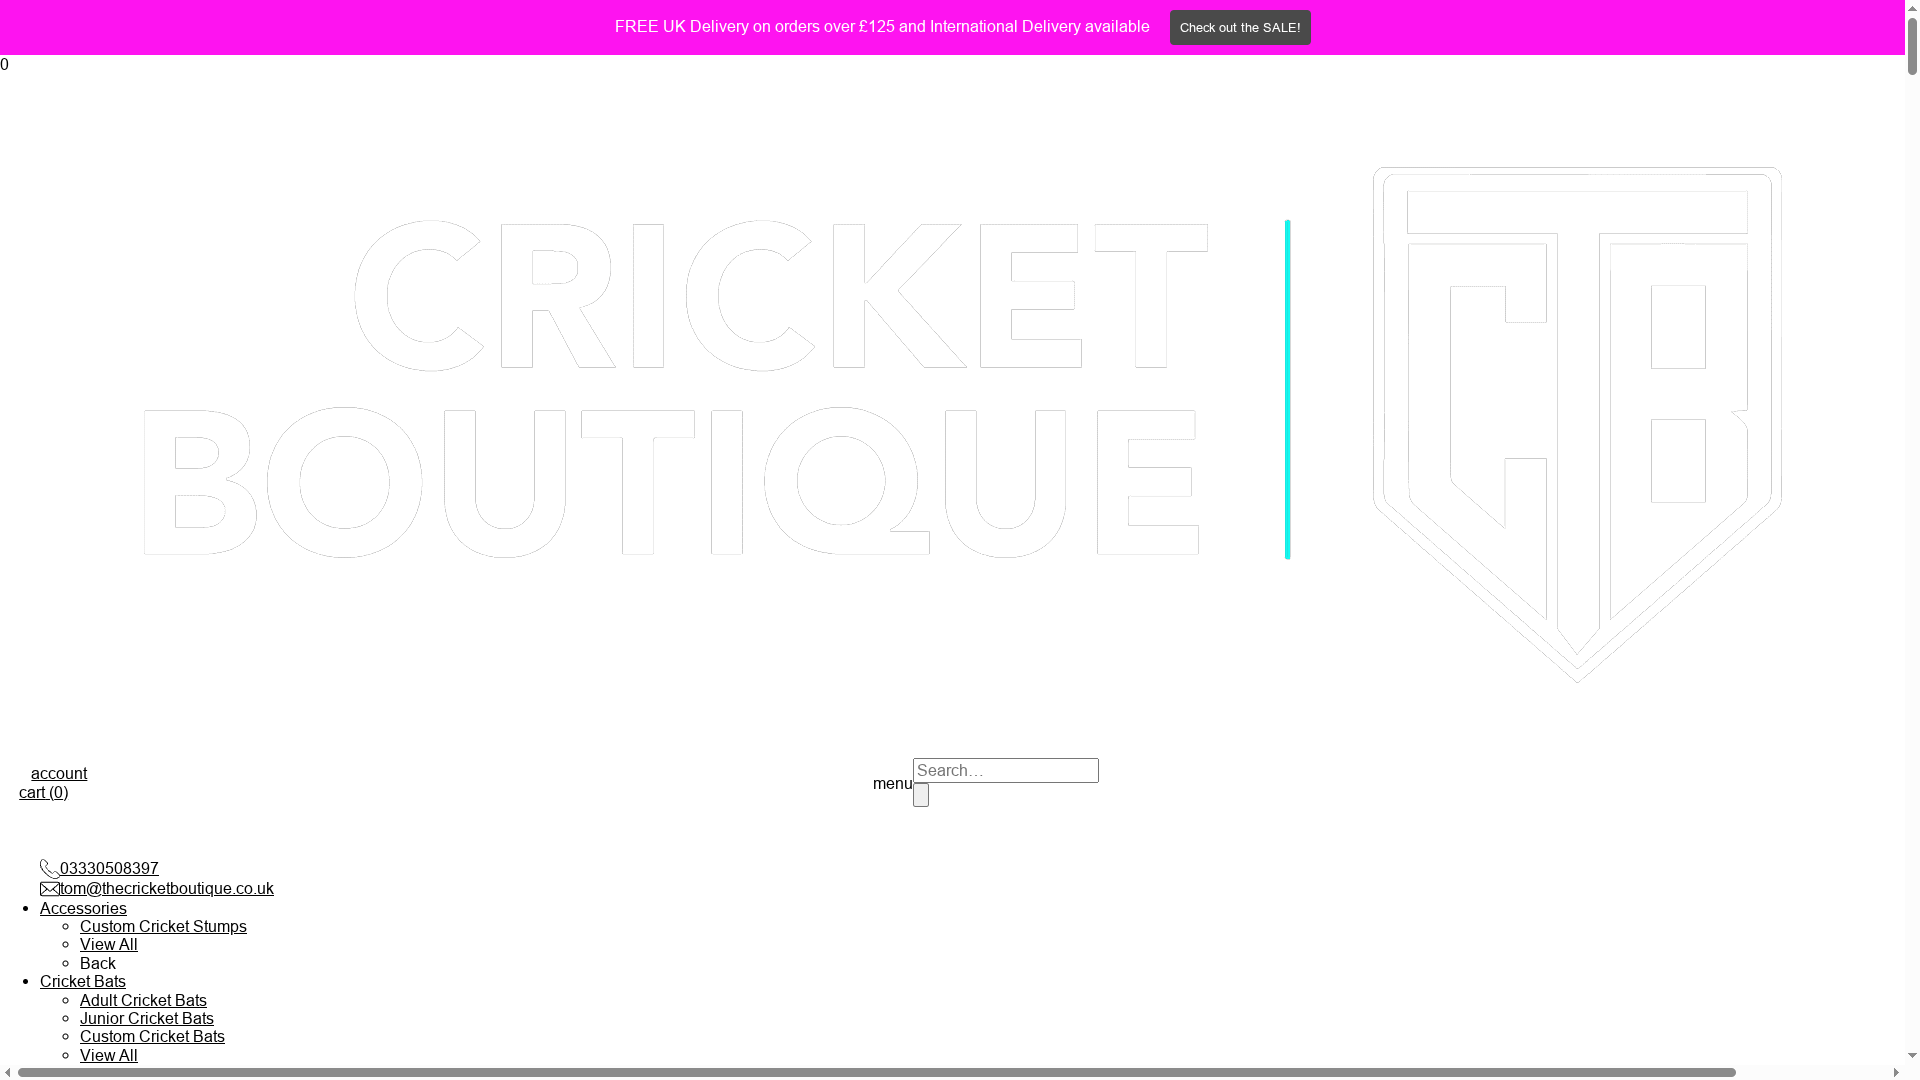Image resolution: width=1920 pixels, height=1080 pixels.
Task: Collapse the submenu using Back
Action: point(97,963)
